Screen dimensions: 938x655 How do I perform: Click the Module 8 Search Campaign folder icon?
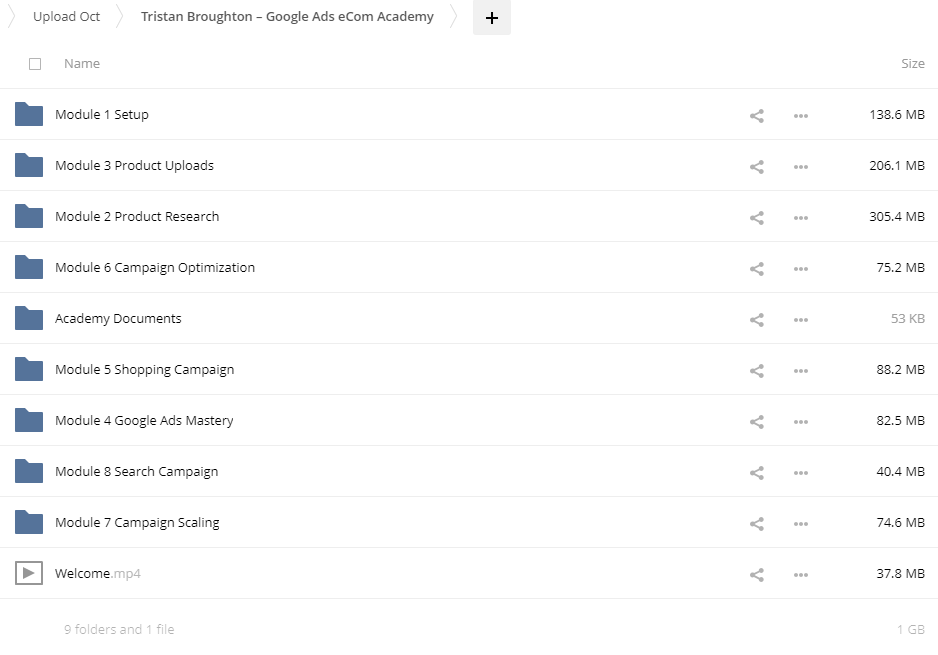29,471
